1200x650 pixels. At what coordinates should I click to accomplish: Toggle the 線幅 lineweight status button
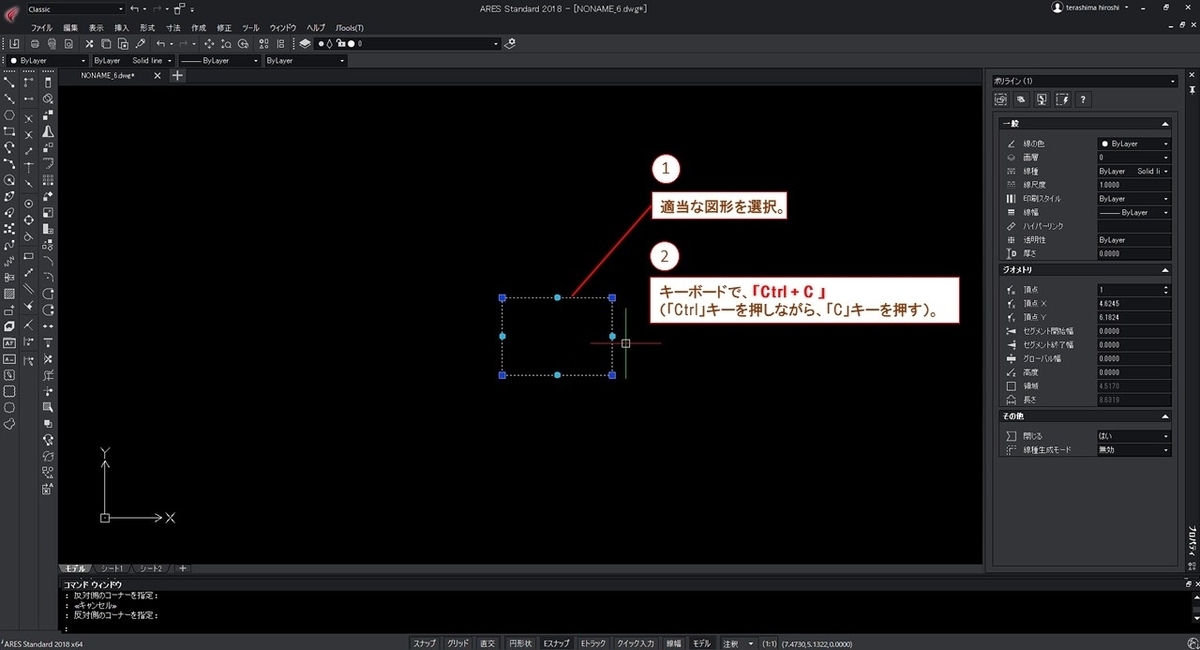(674, 643)
